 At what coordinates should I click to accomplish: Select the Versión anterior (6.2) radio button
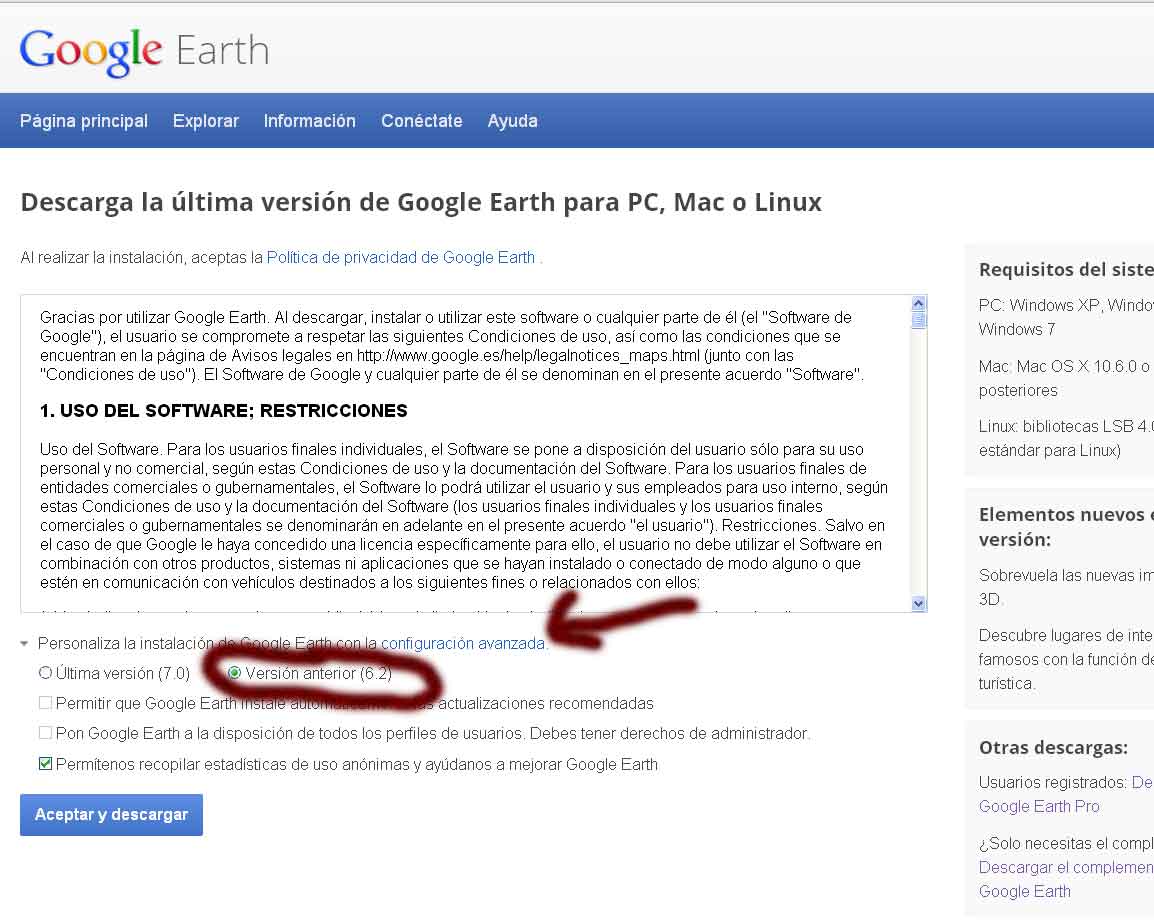point(235,673)
